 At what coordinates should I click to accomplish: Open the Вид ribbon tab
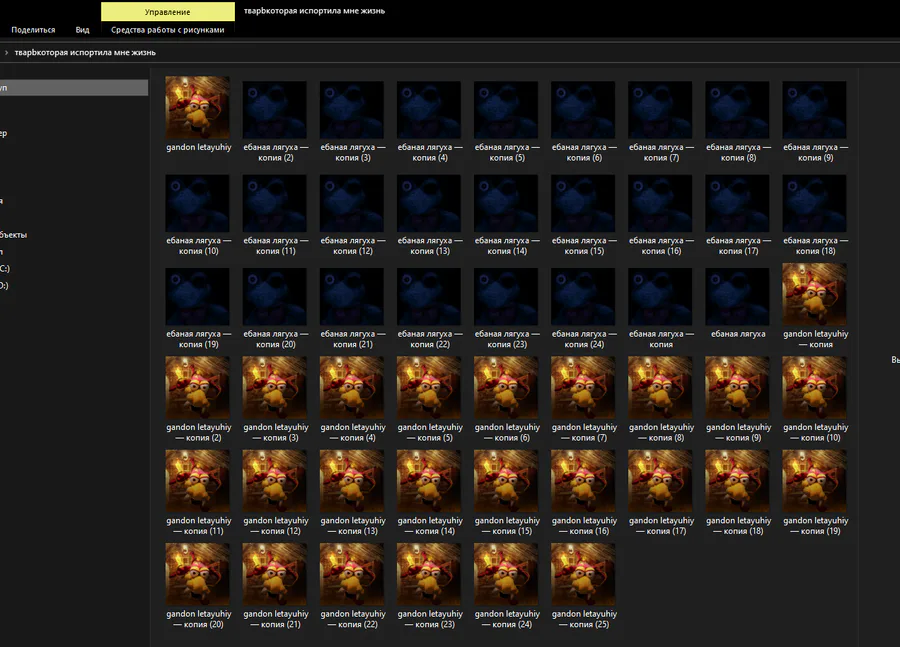83,30
